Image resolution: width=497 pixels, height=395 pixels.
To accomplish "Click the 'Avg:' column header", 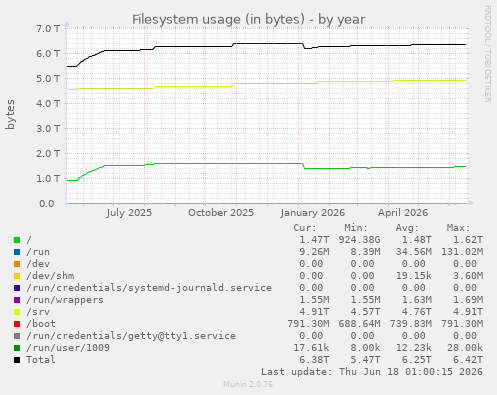I will (407, 228).
